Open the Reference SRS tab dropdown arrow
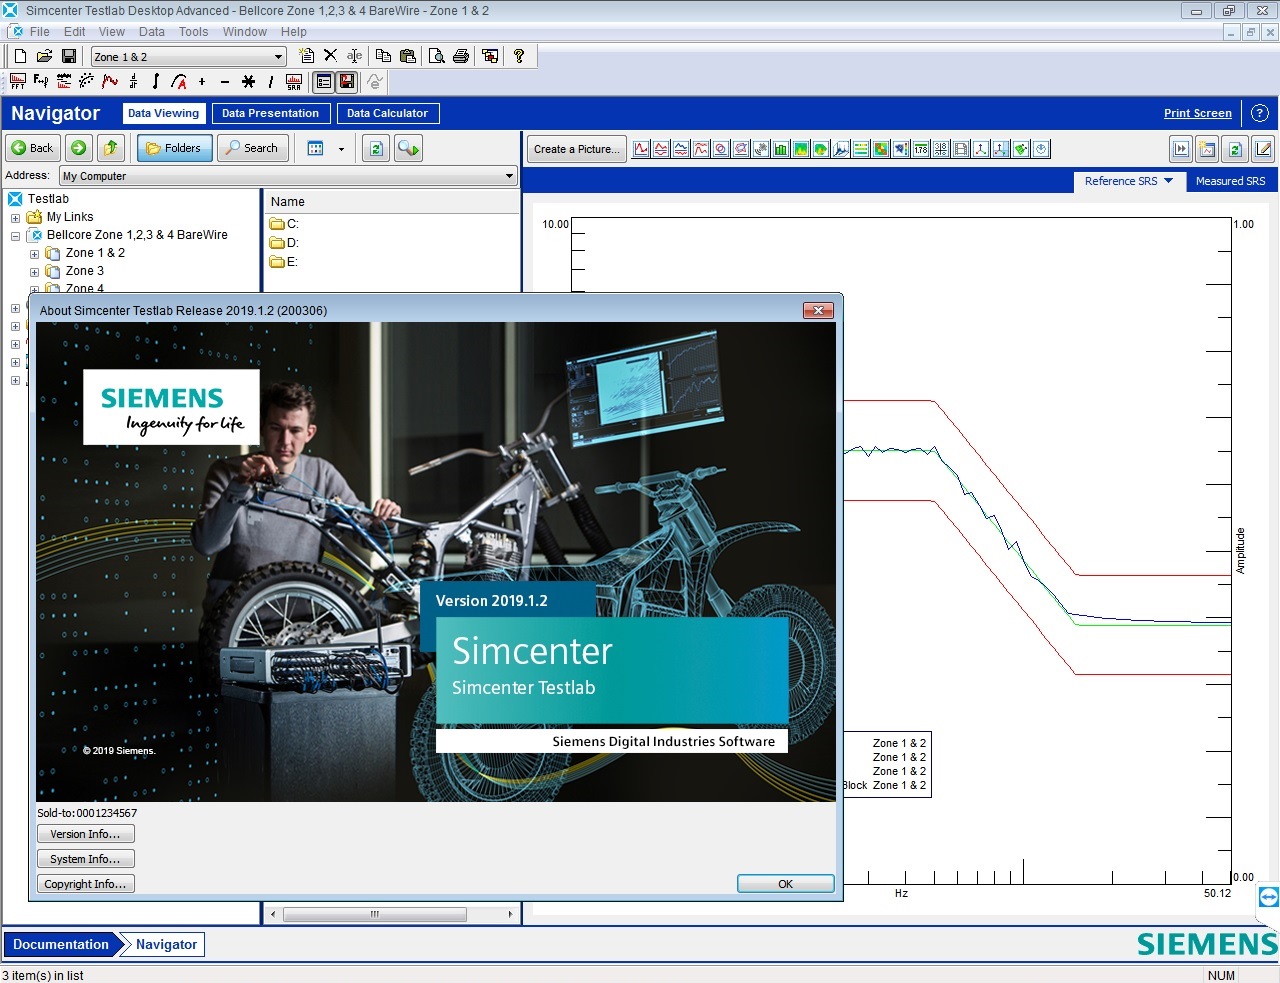 click(1168, 181)
